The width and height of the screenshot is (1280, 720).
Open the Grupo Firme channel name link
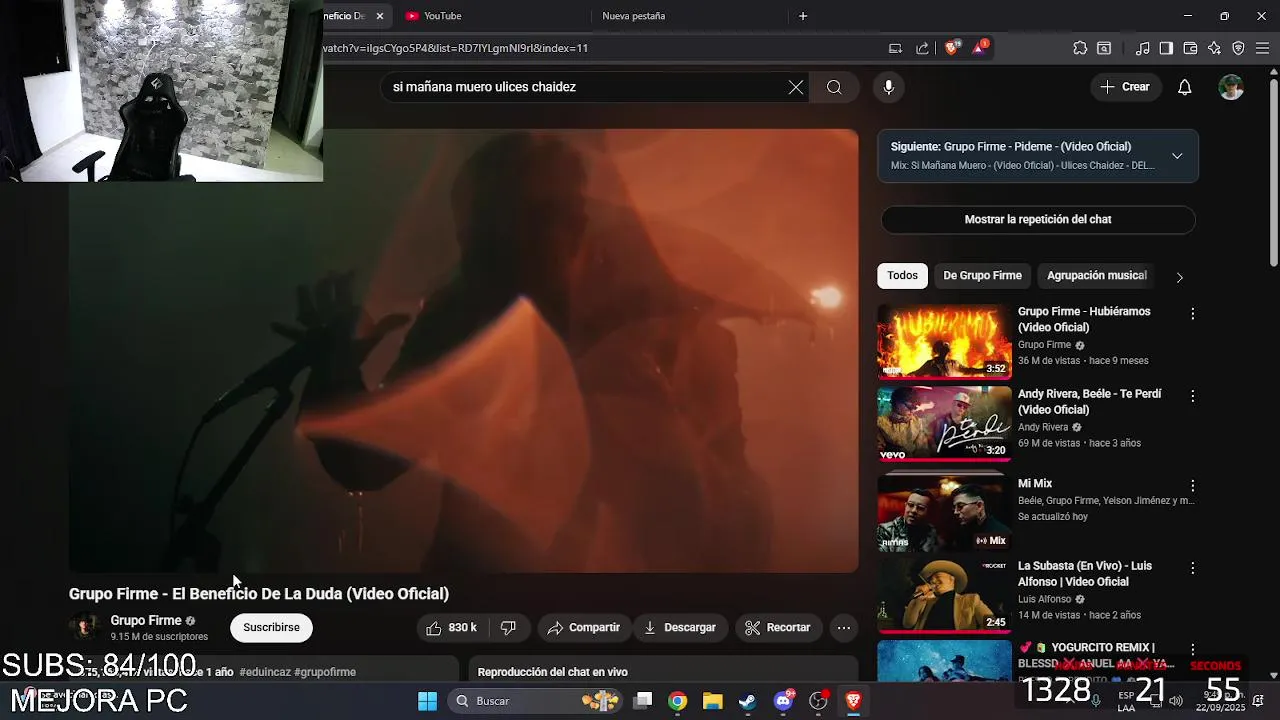tap(146, 620)
